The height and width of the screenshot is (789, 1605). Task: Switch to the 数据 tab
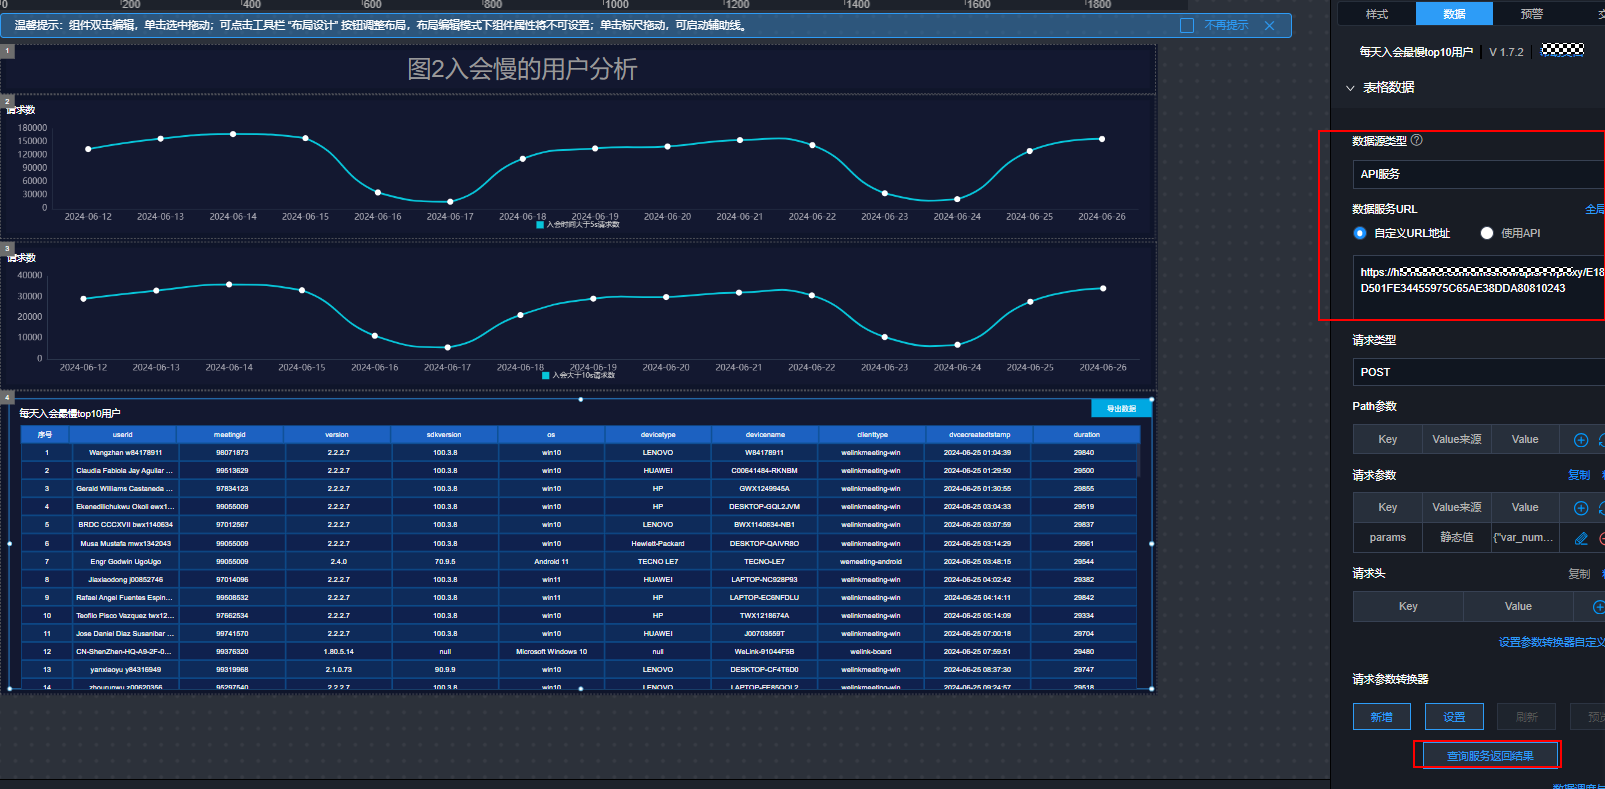(x=1454, y=14)
